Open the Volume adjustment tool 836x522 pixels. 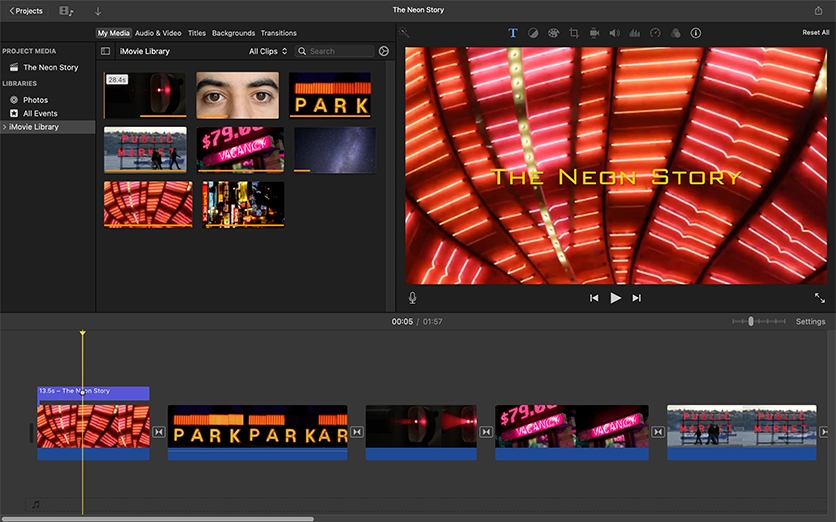(614, 33)
